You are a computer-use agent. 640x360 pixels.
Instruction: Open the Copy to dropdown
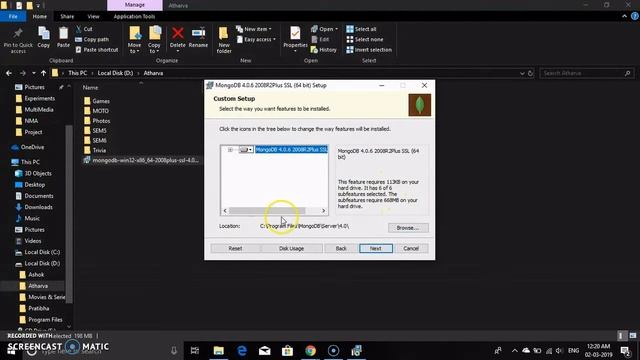(154, 40)
